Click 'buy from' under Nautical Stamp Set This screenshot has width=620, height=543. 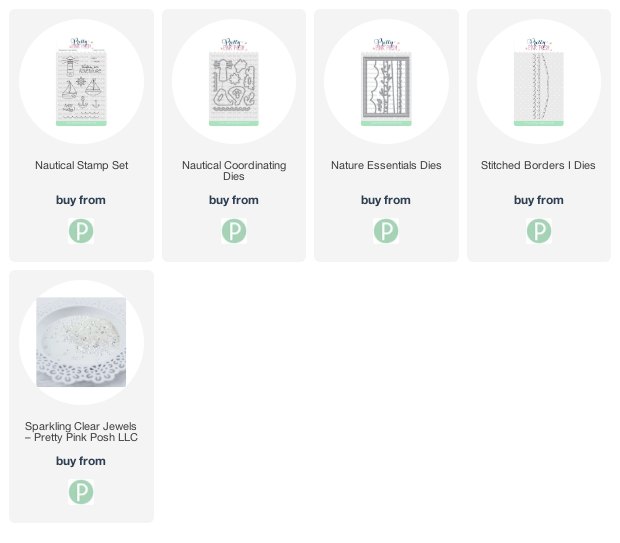81,200
